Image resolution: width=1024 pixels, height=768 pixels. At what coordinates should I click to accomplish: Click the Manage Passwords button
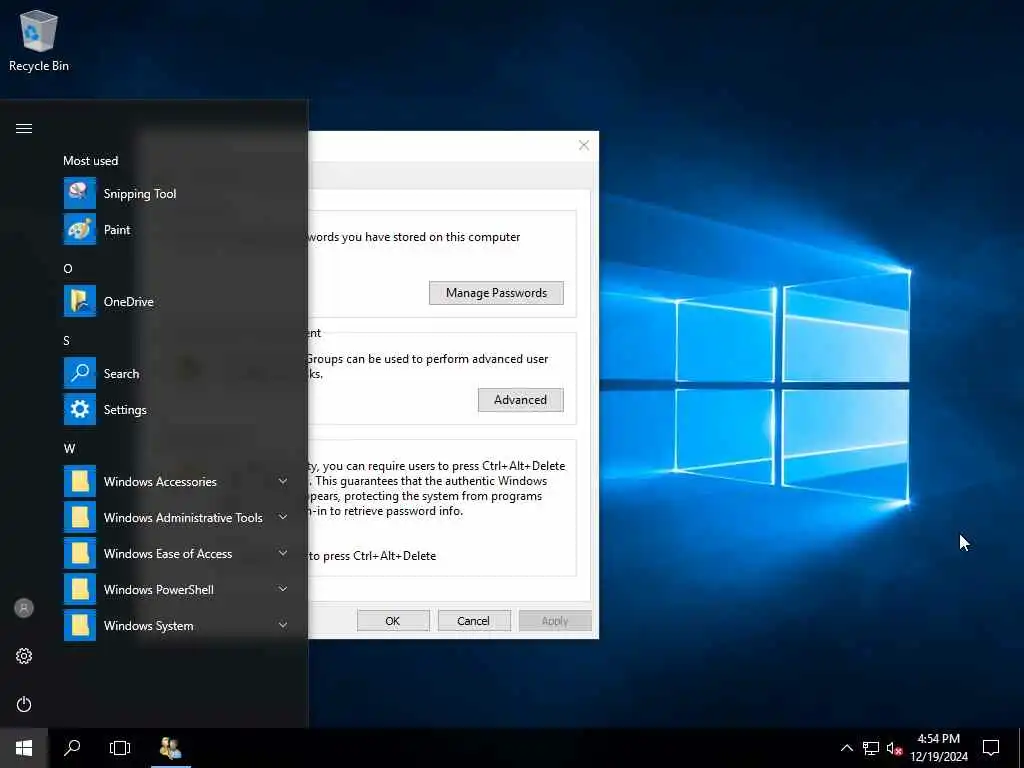point(496,293)
